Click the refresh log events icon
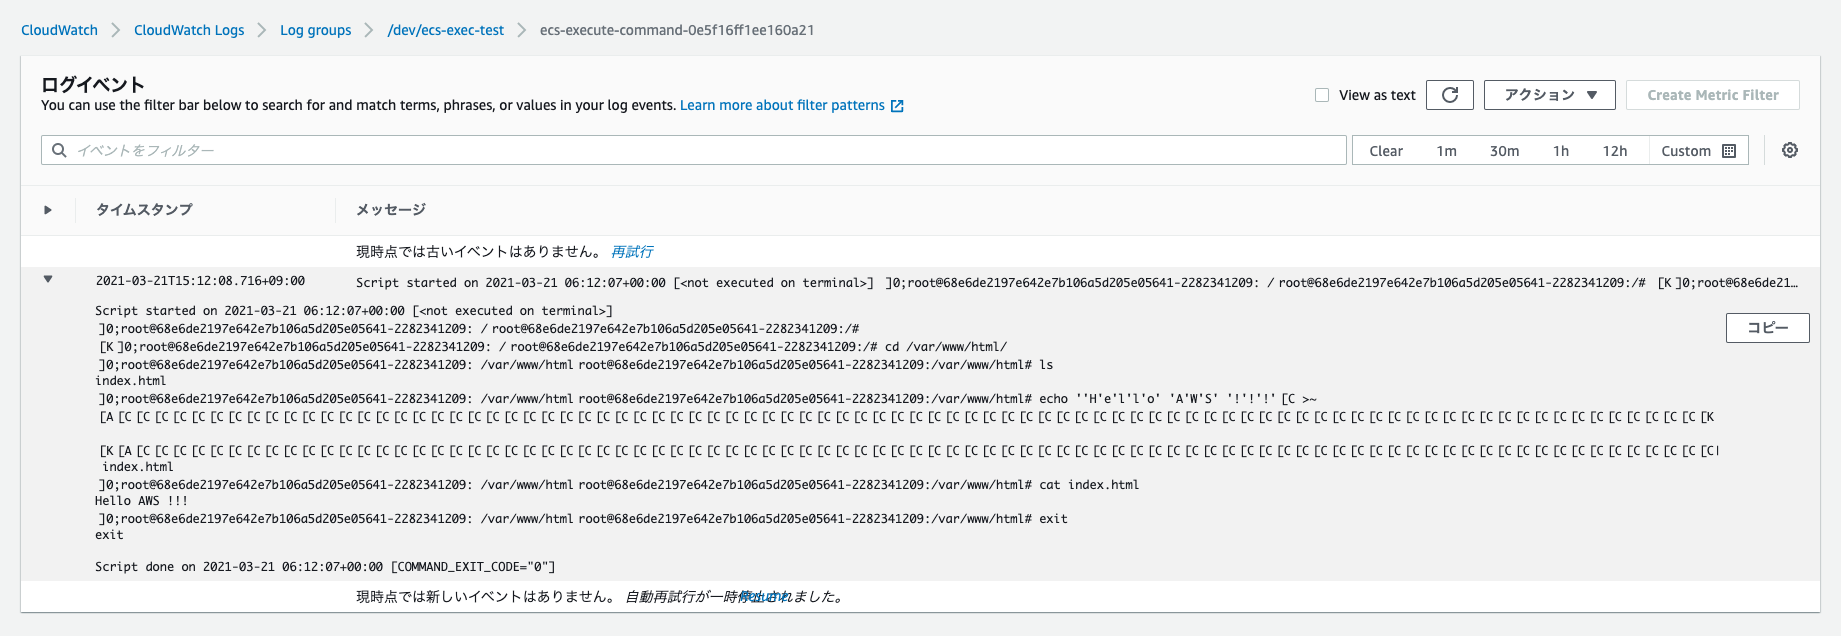 click(x=1450, y=95)
